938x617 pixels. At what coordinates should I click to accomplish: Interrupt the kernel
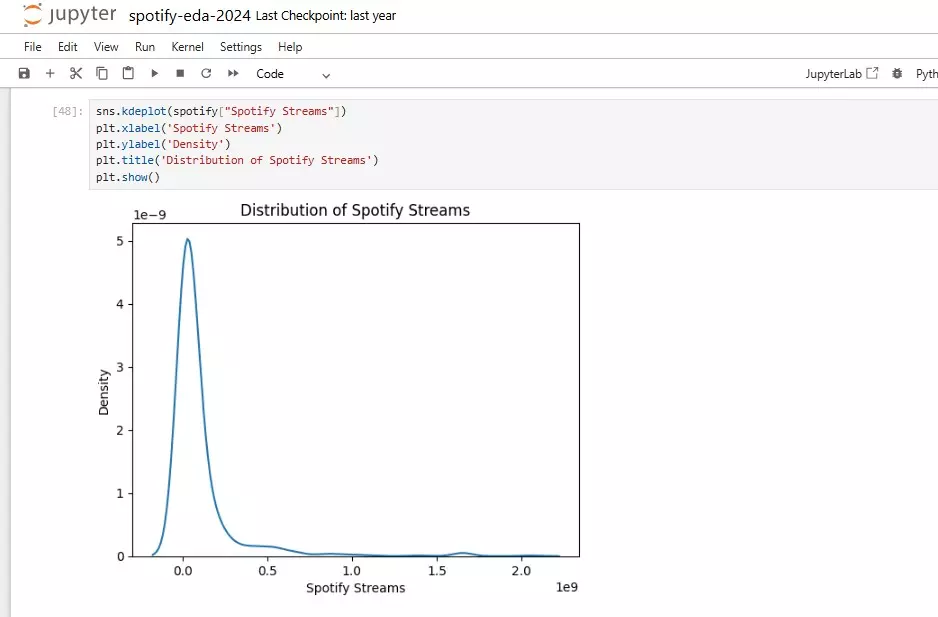point(180,73)
